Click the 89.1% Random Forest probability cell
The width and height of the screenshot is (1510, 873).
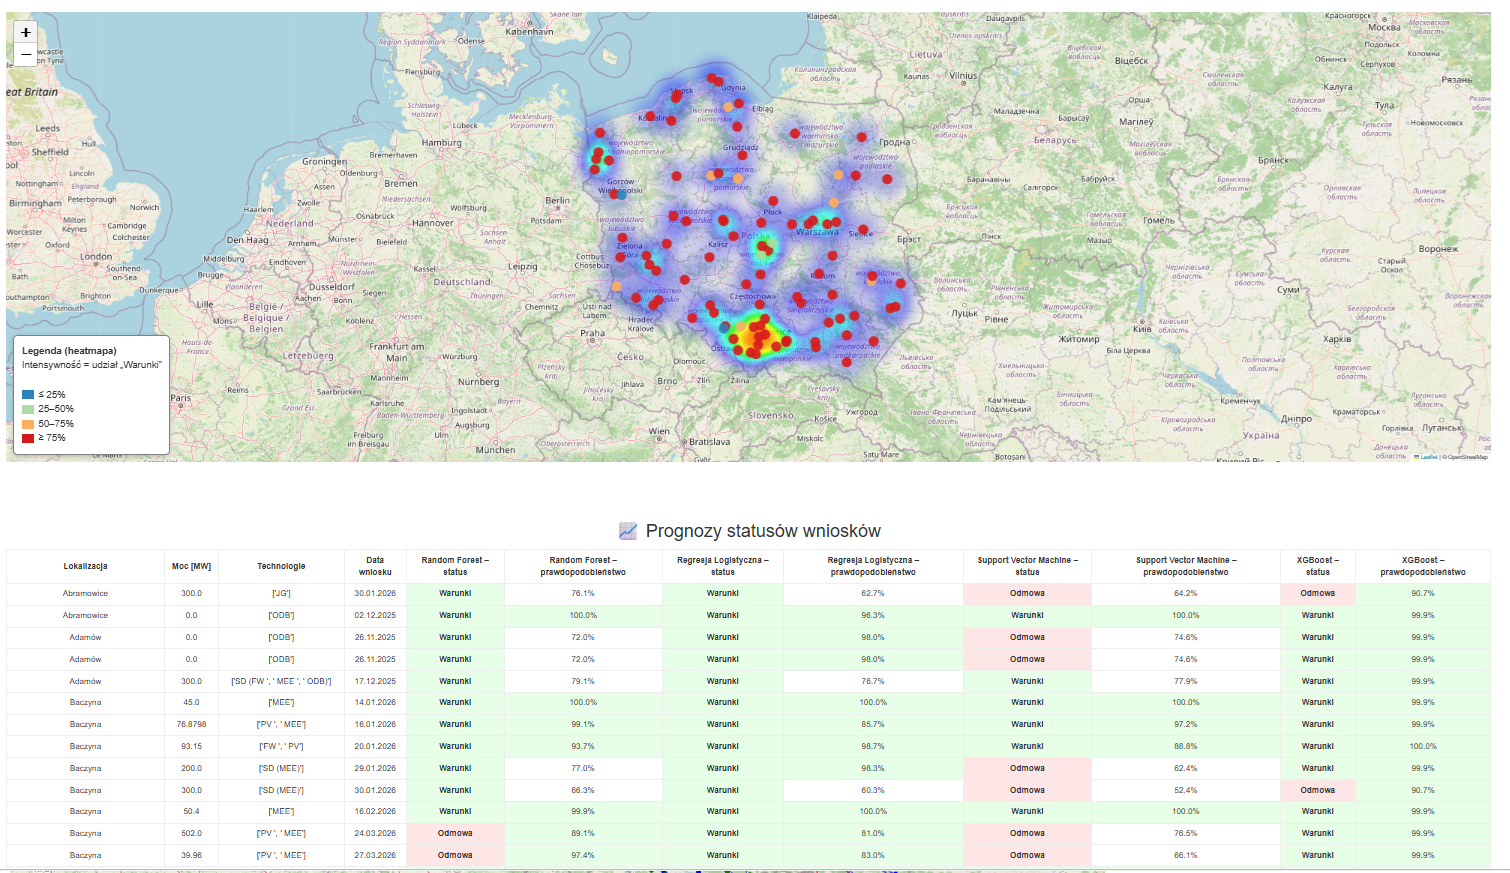pyautogui.click(x=583, y=834)
